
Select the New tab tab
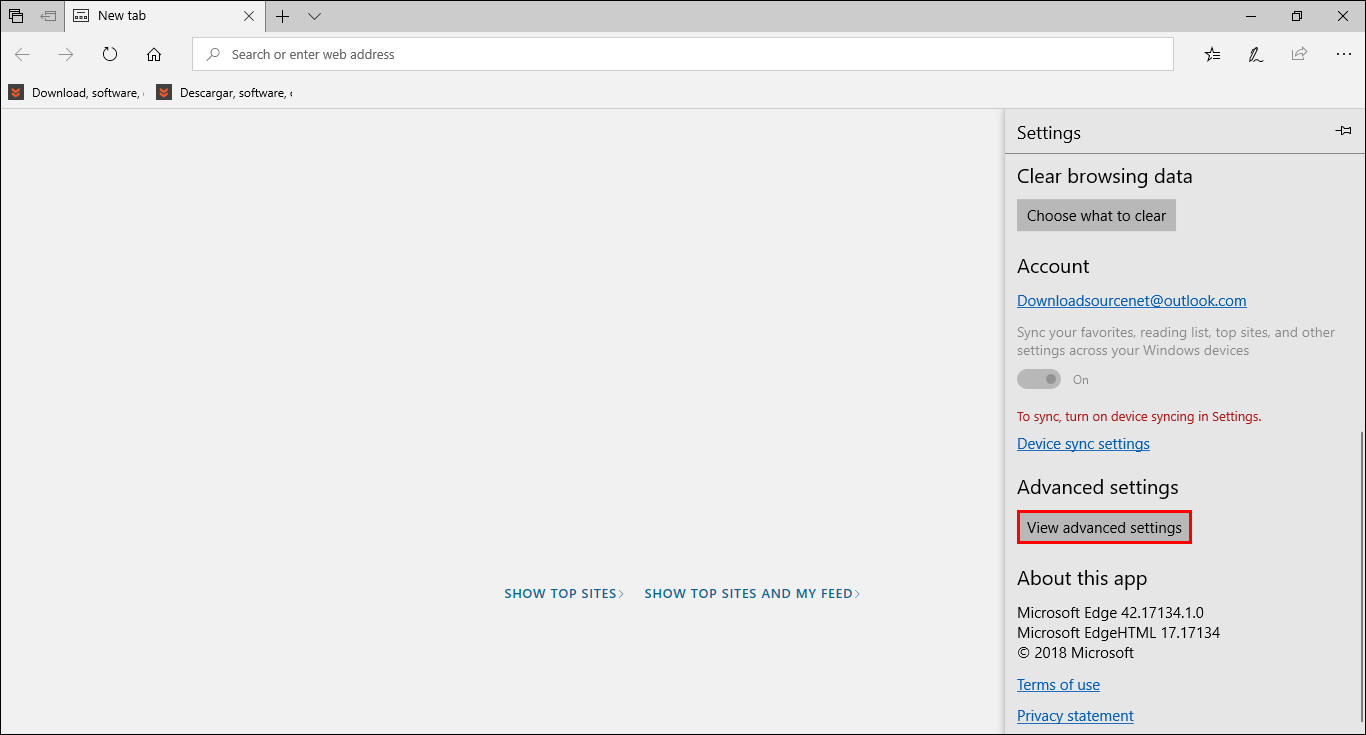[x=165, y=16]
